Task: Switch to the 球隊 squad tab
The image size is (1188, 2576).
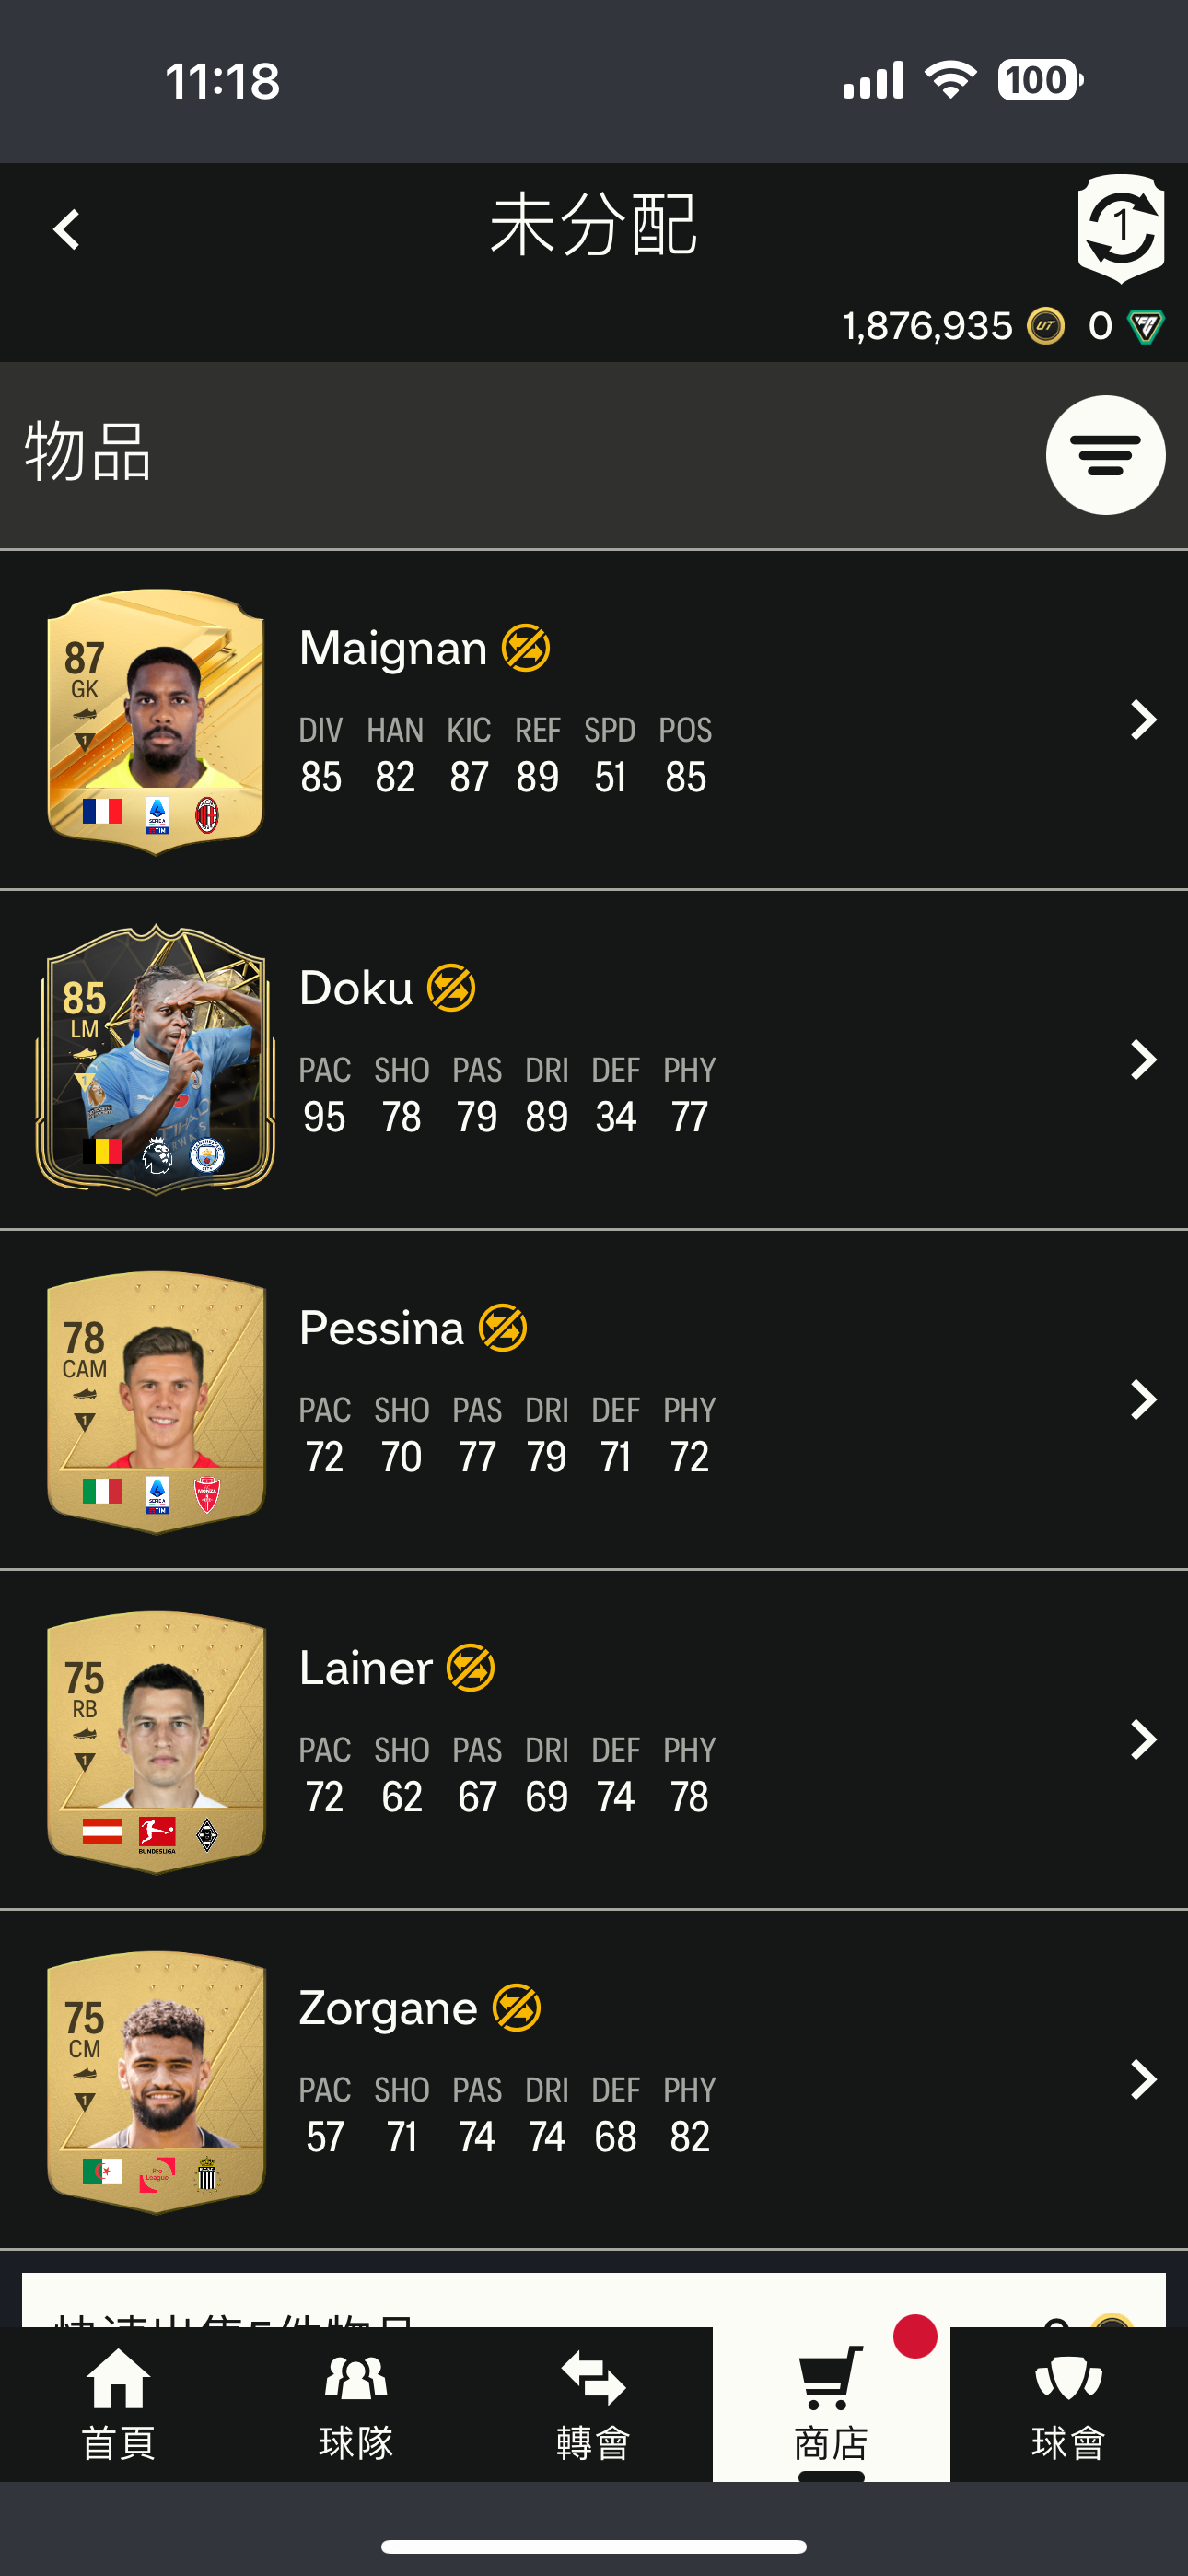Action: click(356, 2404)
